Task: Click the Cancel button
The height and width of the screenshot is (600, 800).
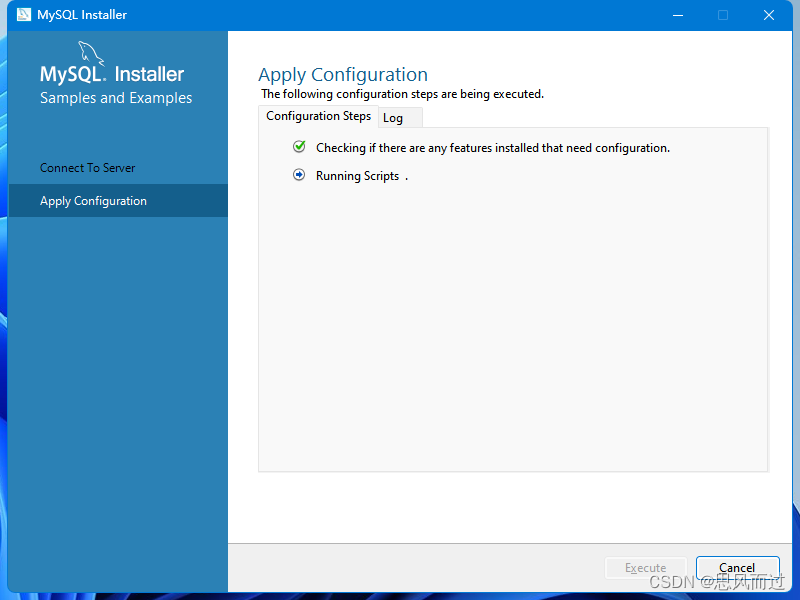Action: 737,567
